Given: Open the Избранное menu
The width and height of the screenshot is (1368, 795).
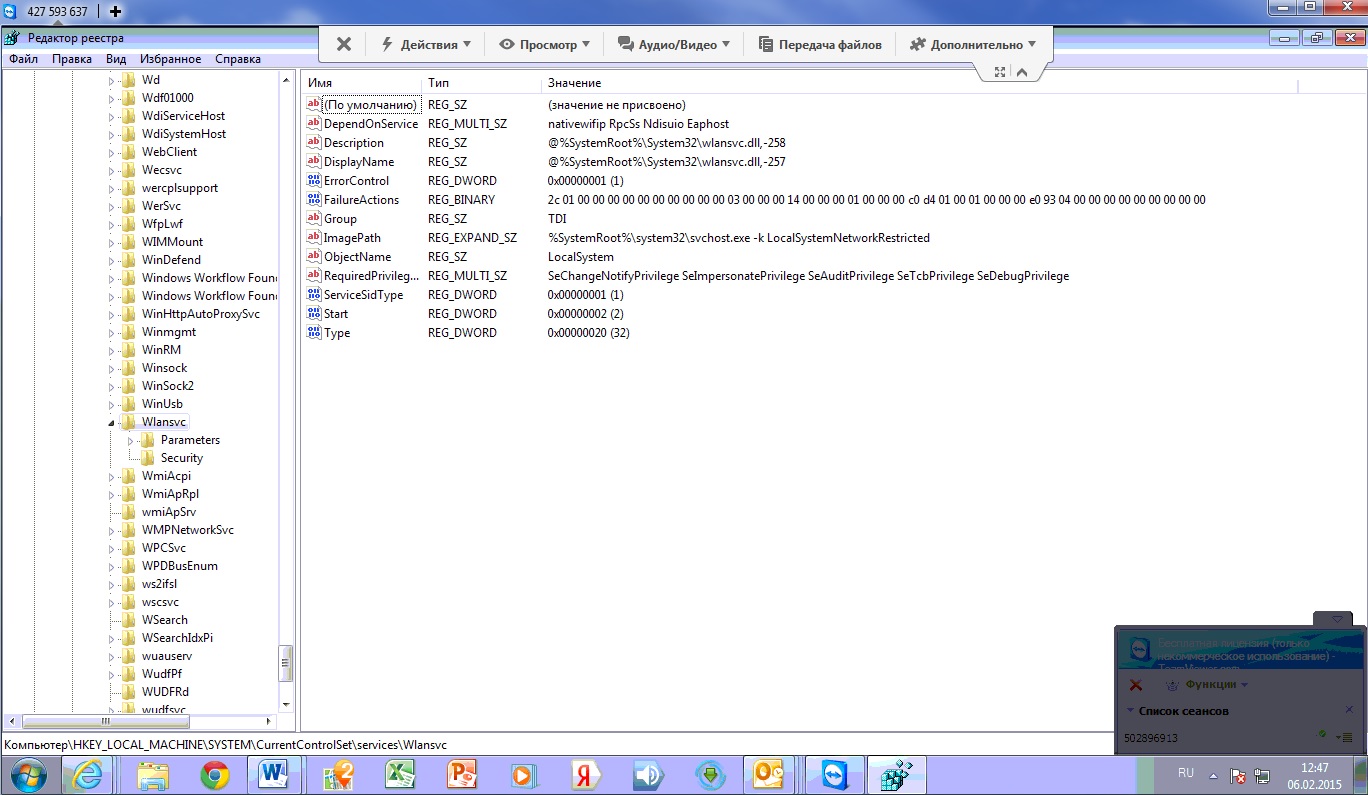Looking at the screenshot, I should point(171,59).
